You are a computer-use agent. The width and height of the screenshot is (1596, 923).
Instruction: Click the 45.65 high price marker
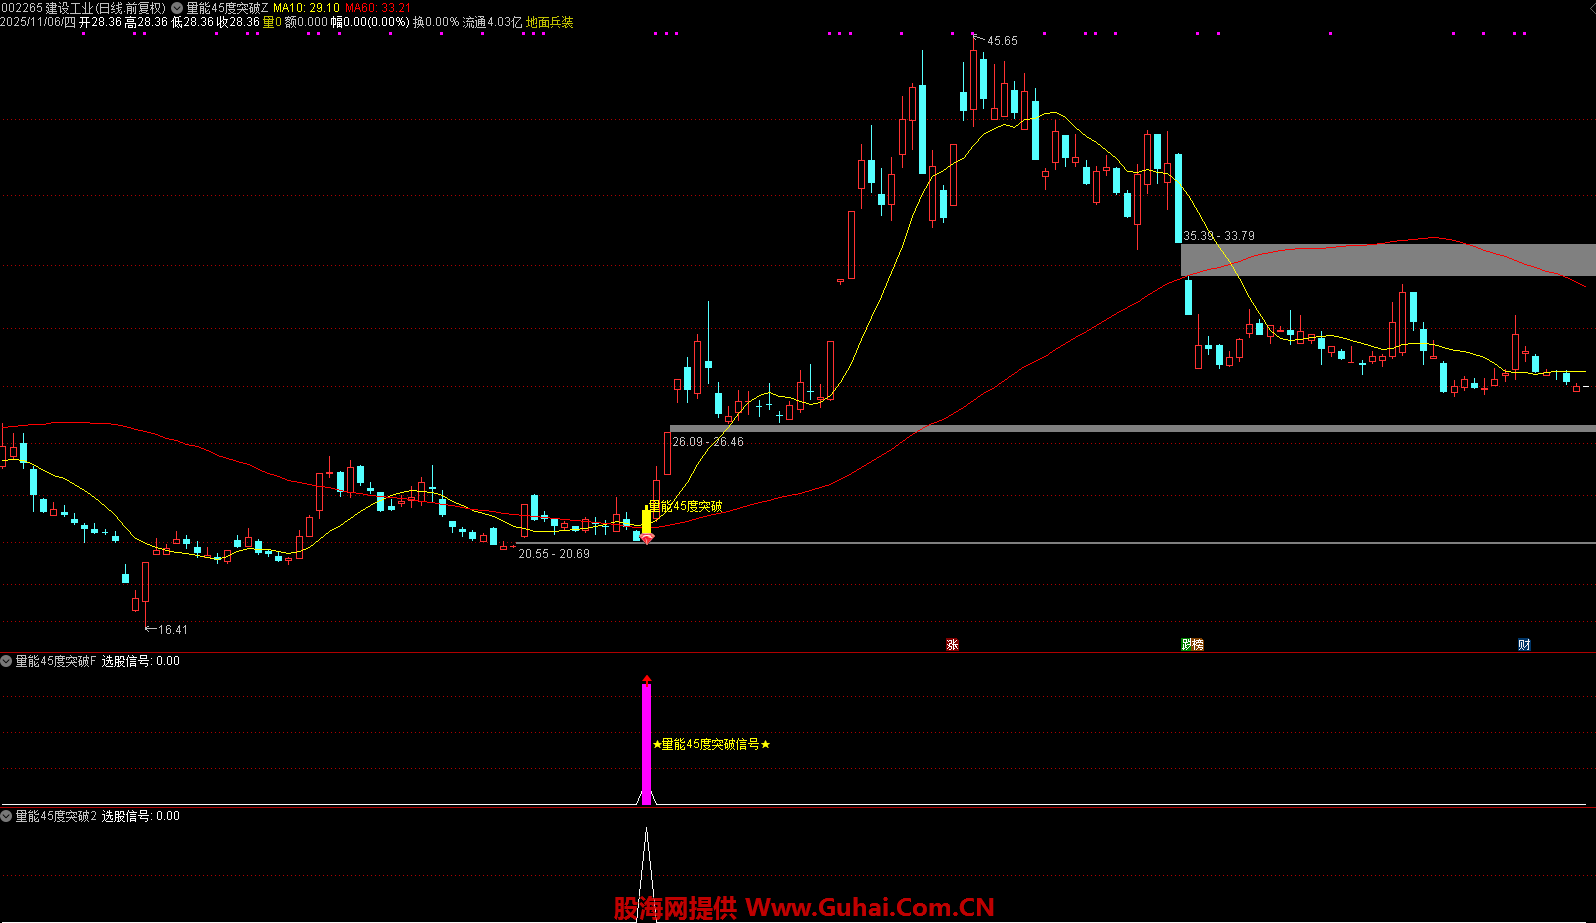(x=1001, y=41)
